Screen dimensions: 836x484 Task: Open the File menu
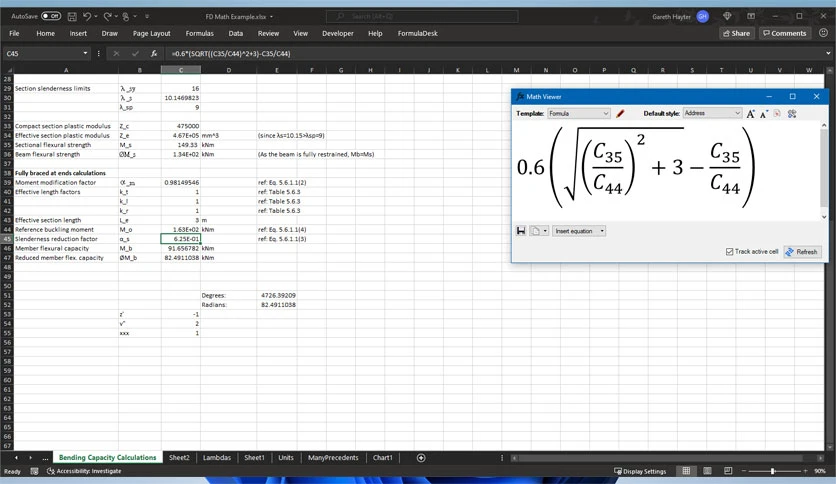coord(14,33)
